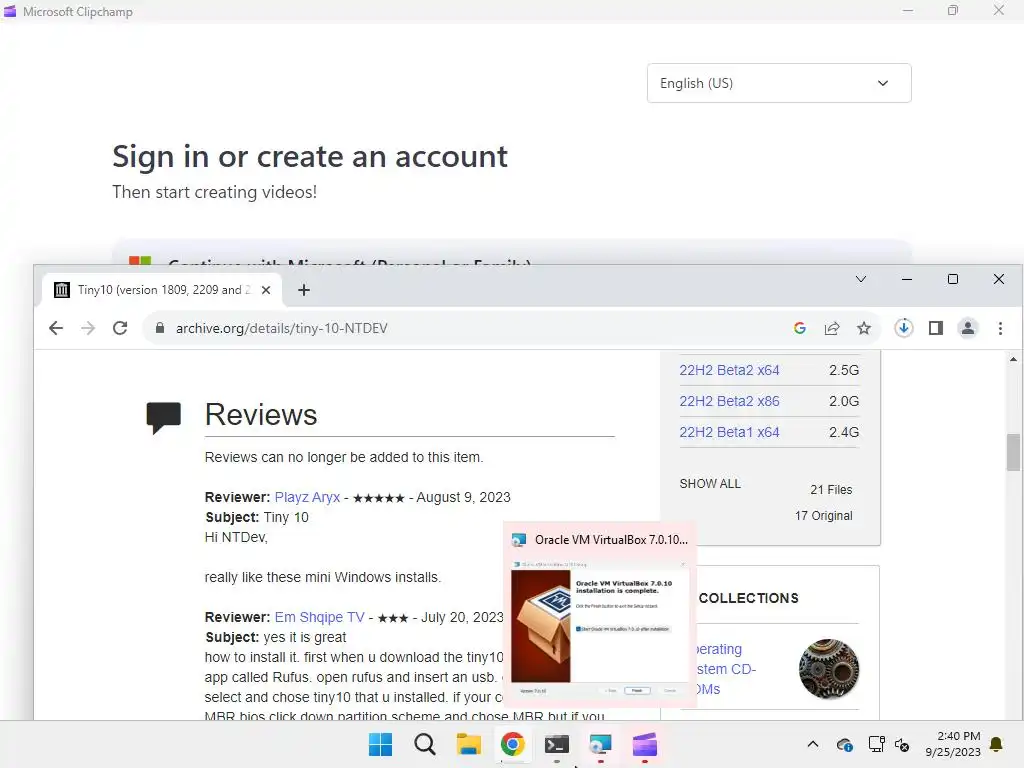
Task: Reload the archive.org page
Action: click(x=120, y=328)
